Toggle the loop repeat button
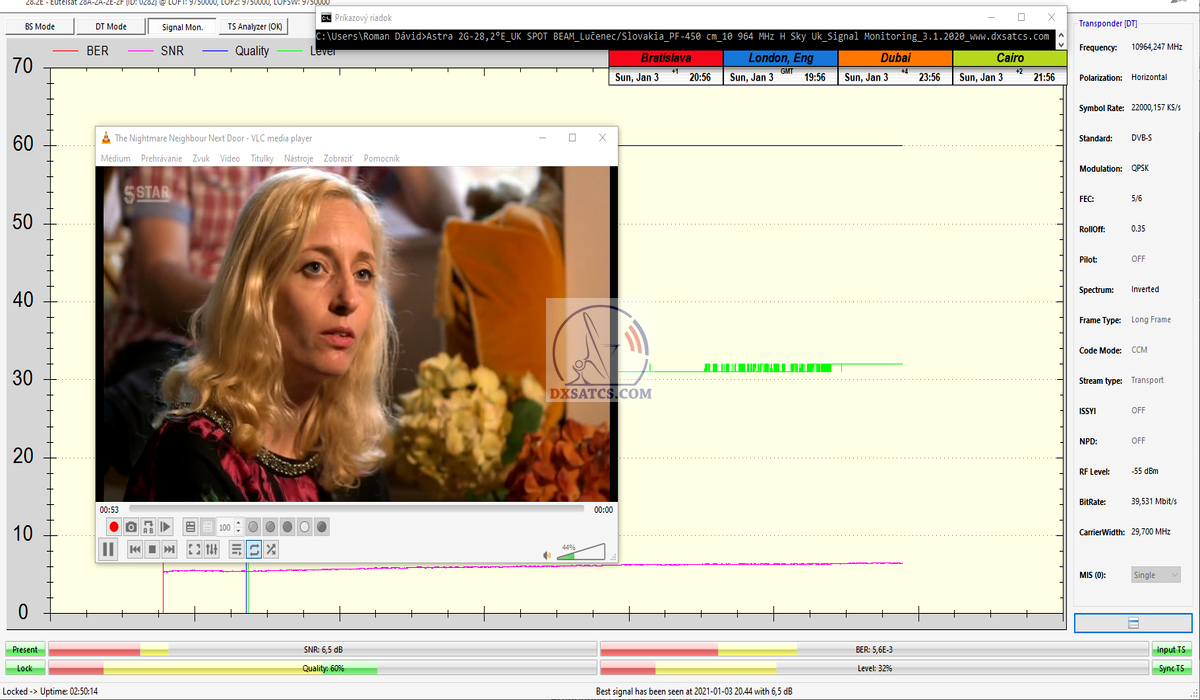Screen dimensions: 1200x700 click(254, 549)
